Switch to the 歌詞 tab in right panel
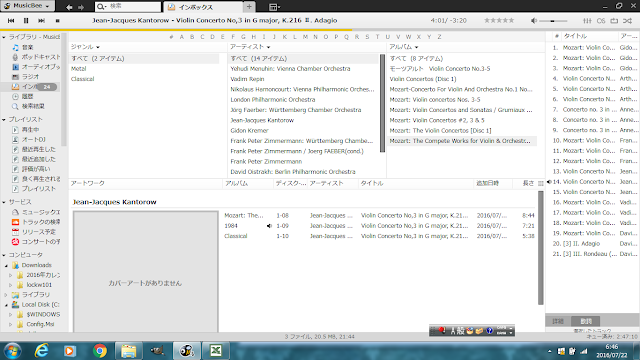 [586, 321]
